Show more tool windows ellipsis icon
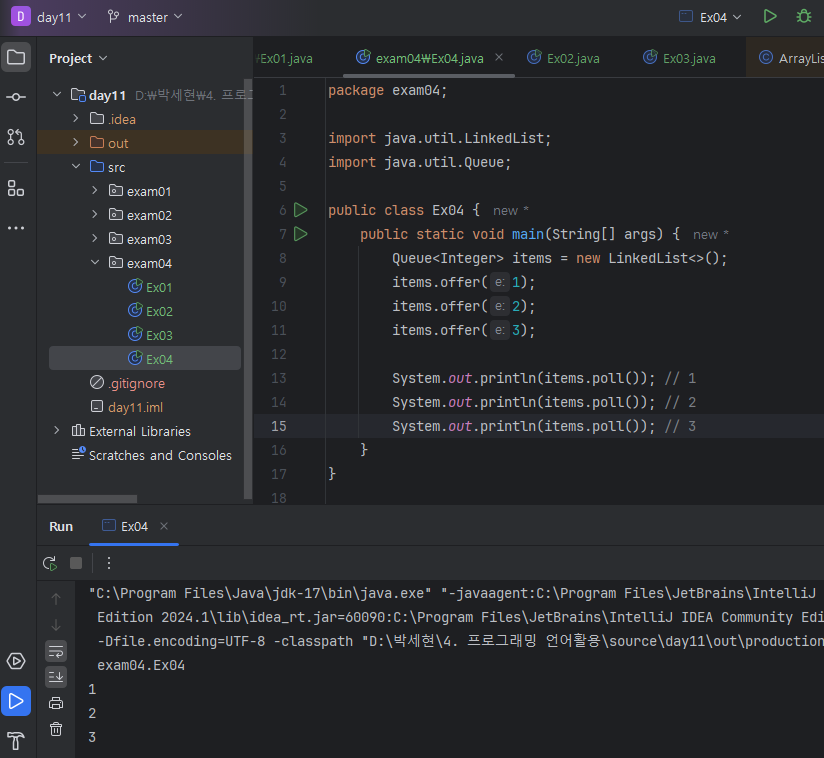Viewport: 824px width, 758px height. 16,228
